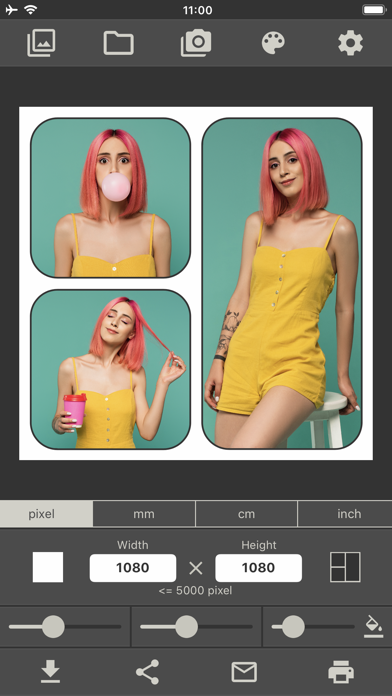This screenshot has width=392, height=696.
Task: Tap the airplane mode status icon
Action: click(x=12, y=10)
